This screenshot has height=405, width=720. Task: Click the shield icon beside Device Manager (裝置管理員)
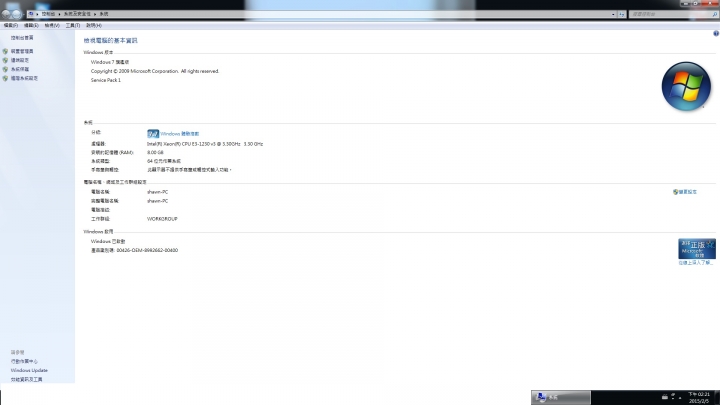point(5,51)
